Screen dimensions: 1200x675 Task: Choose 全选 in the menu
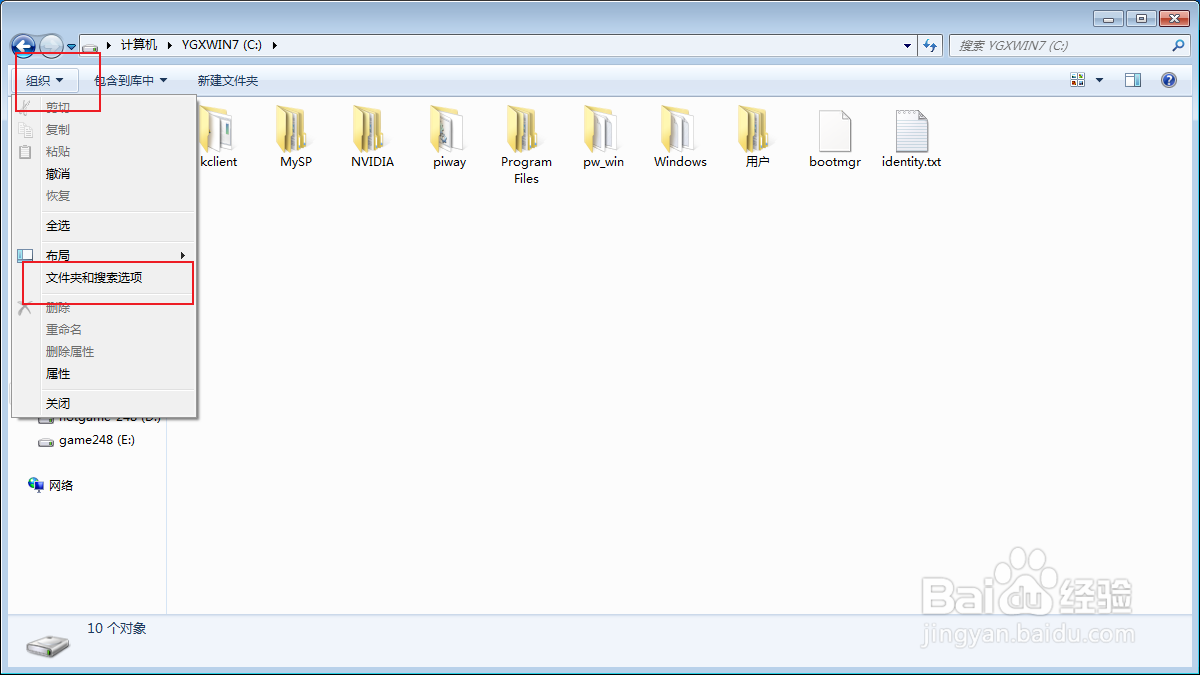coord(104,225)
